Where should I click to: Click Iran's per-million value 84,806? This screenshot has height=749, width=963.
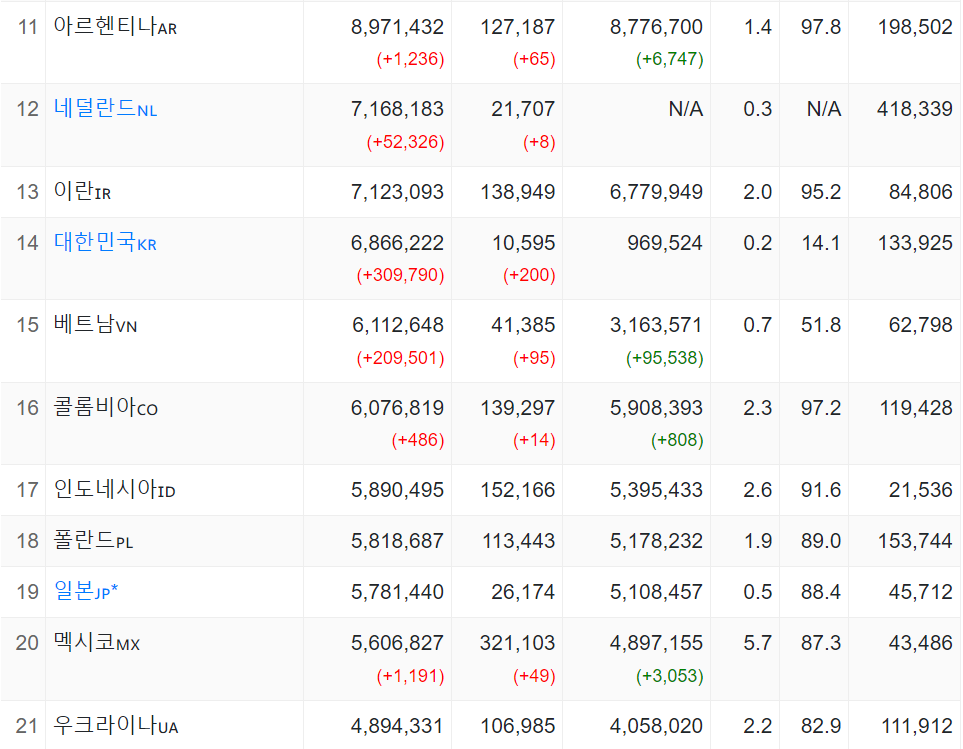coord(921,192)
